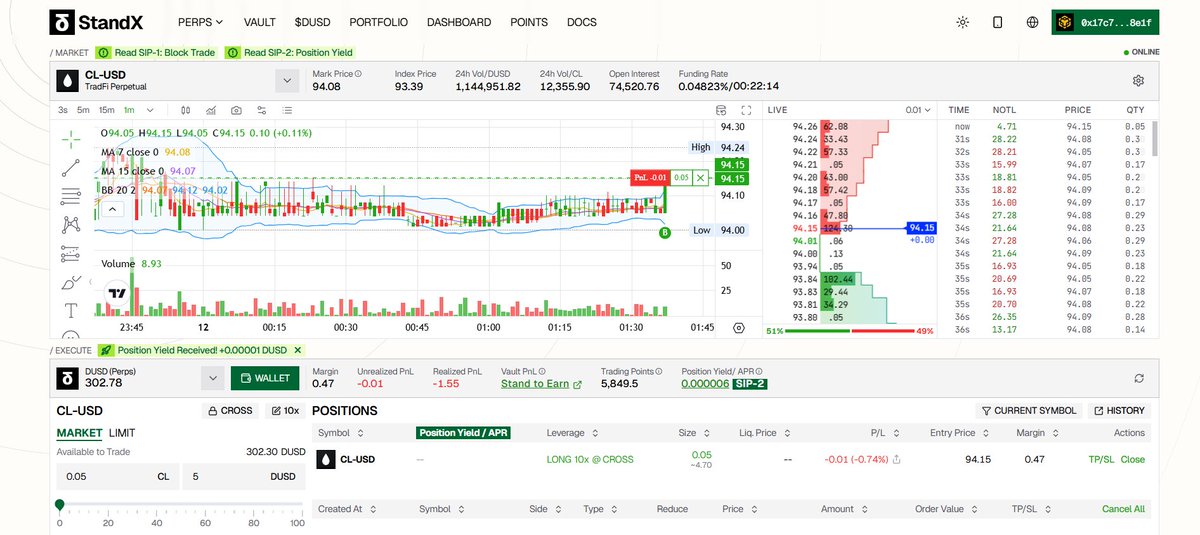Share the position P/L icon
Viewport: 1200px width, 535px height.
[x=896, y=460]
